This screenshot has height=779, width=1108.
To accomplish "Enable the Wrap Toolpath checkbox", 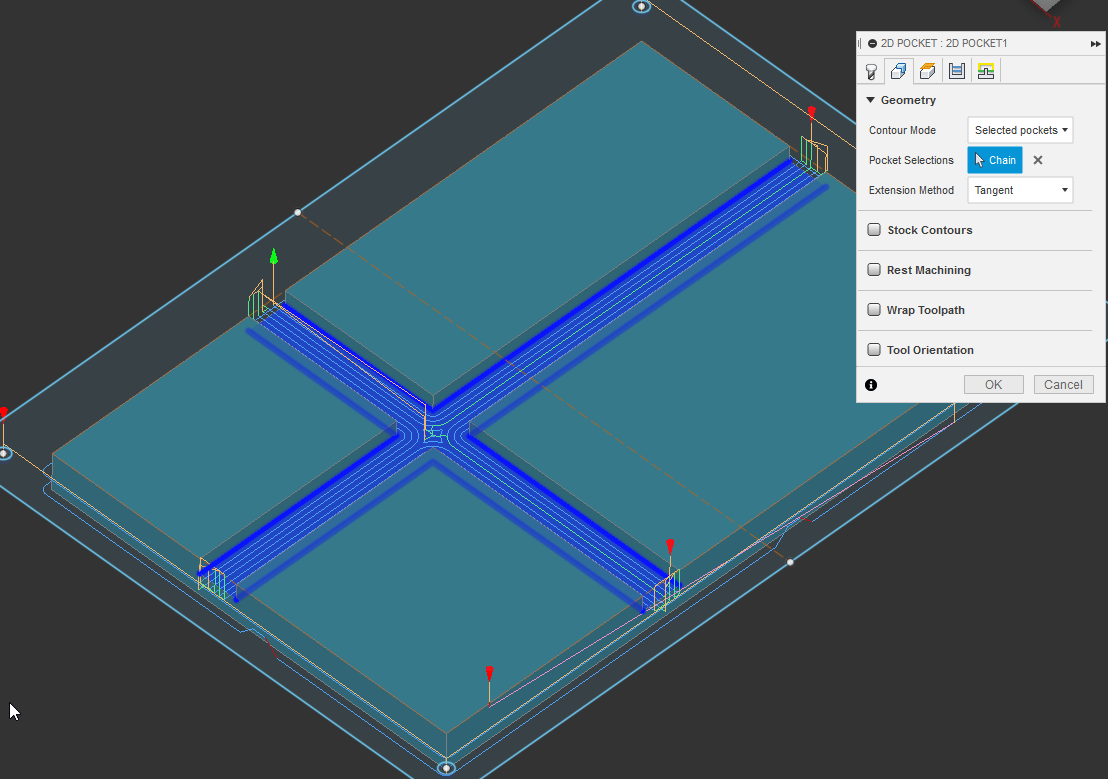I will click(x=874, y=309).
